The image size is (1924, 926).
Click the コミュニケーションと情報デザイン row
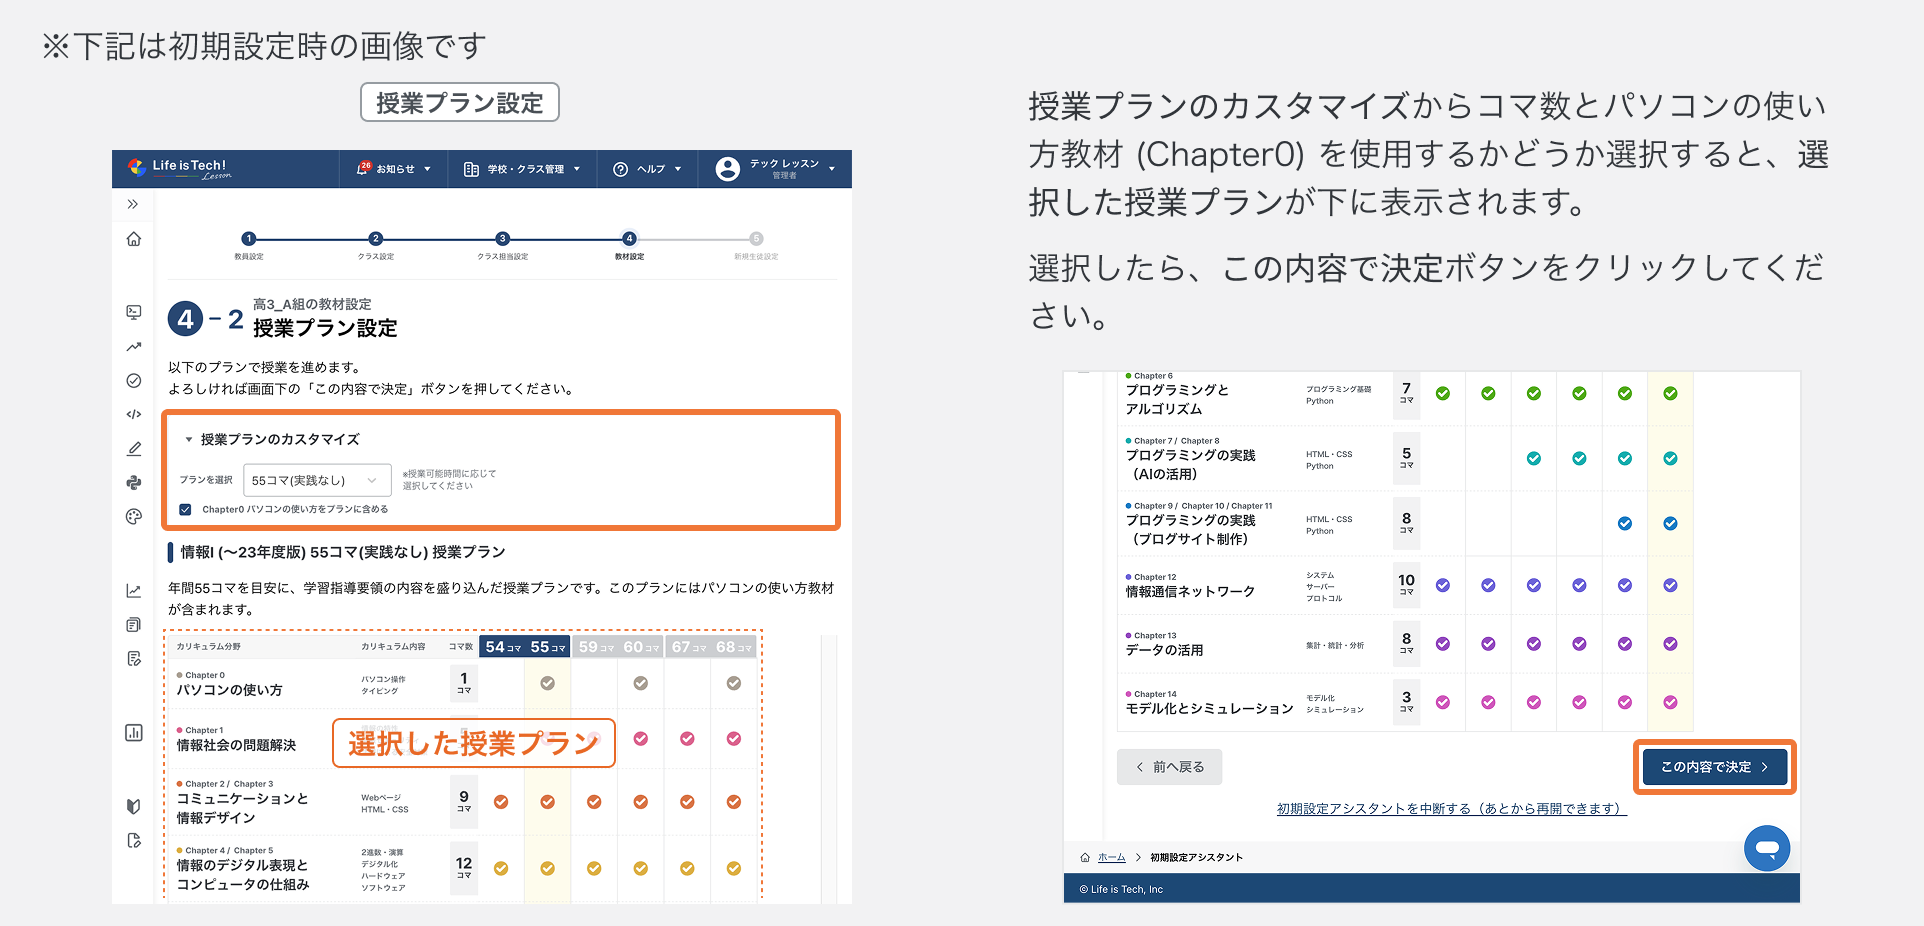pyautogui.click(x=463, y=802)
